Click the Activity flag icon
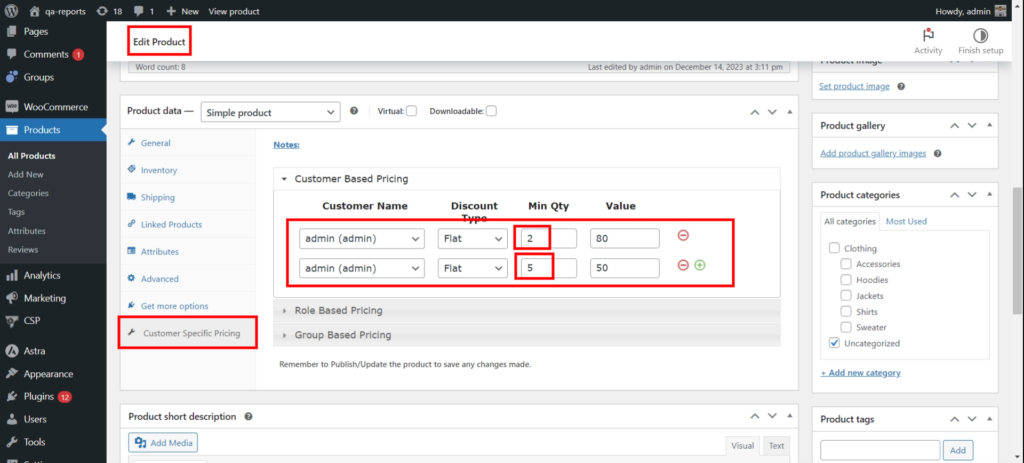 [929, 36]
